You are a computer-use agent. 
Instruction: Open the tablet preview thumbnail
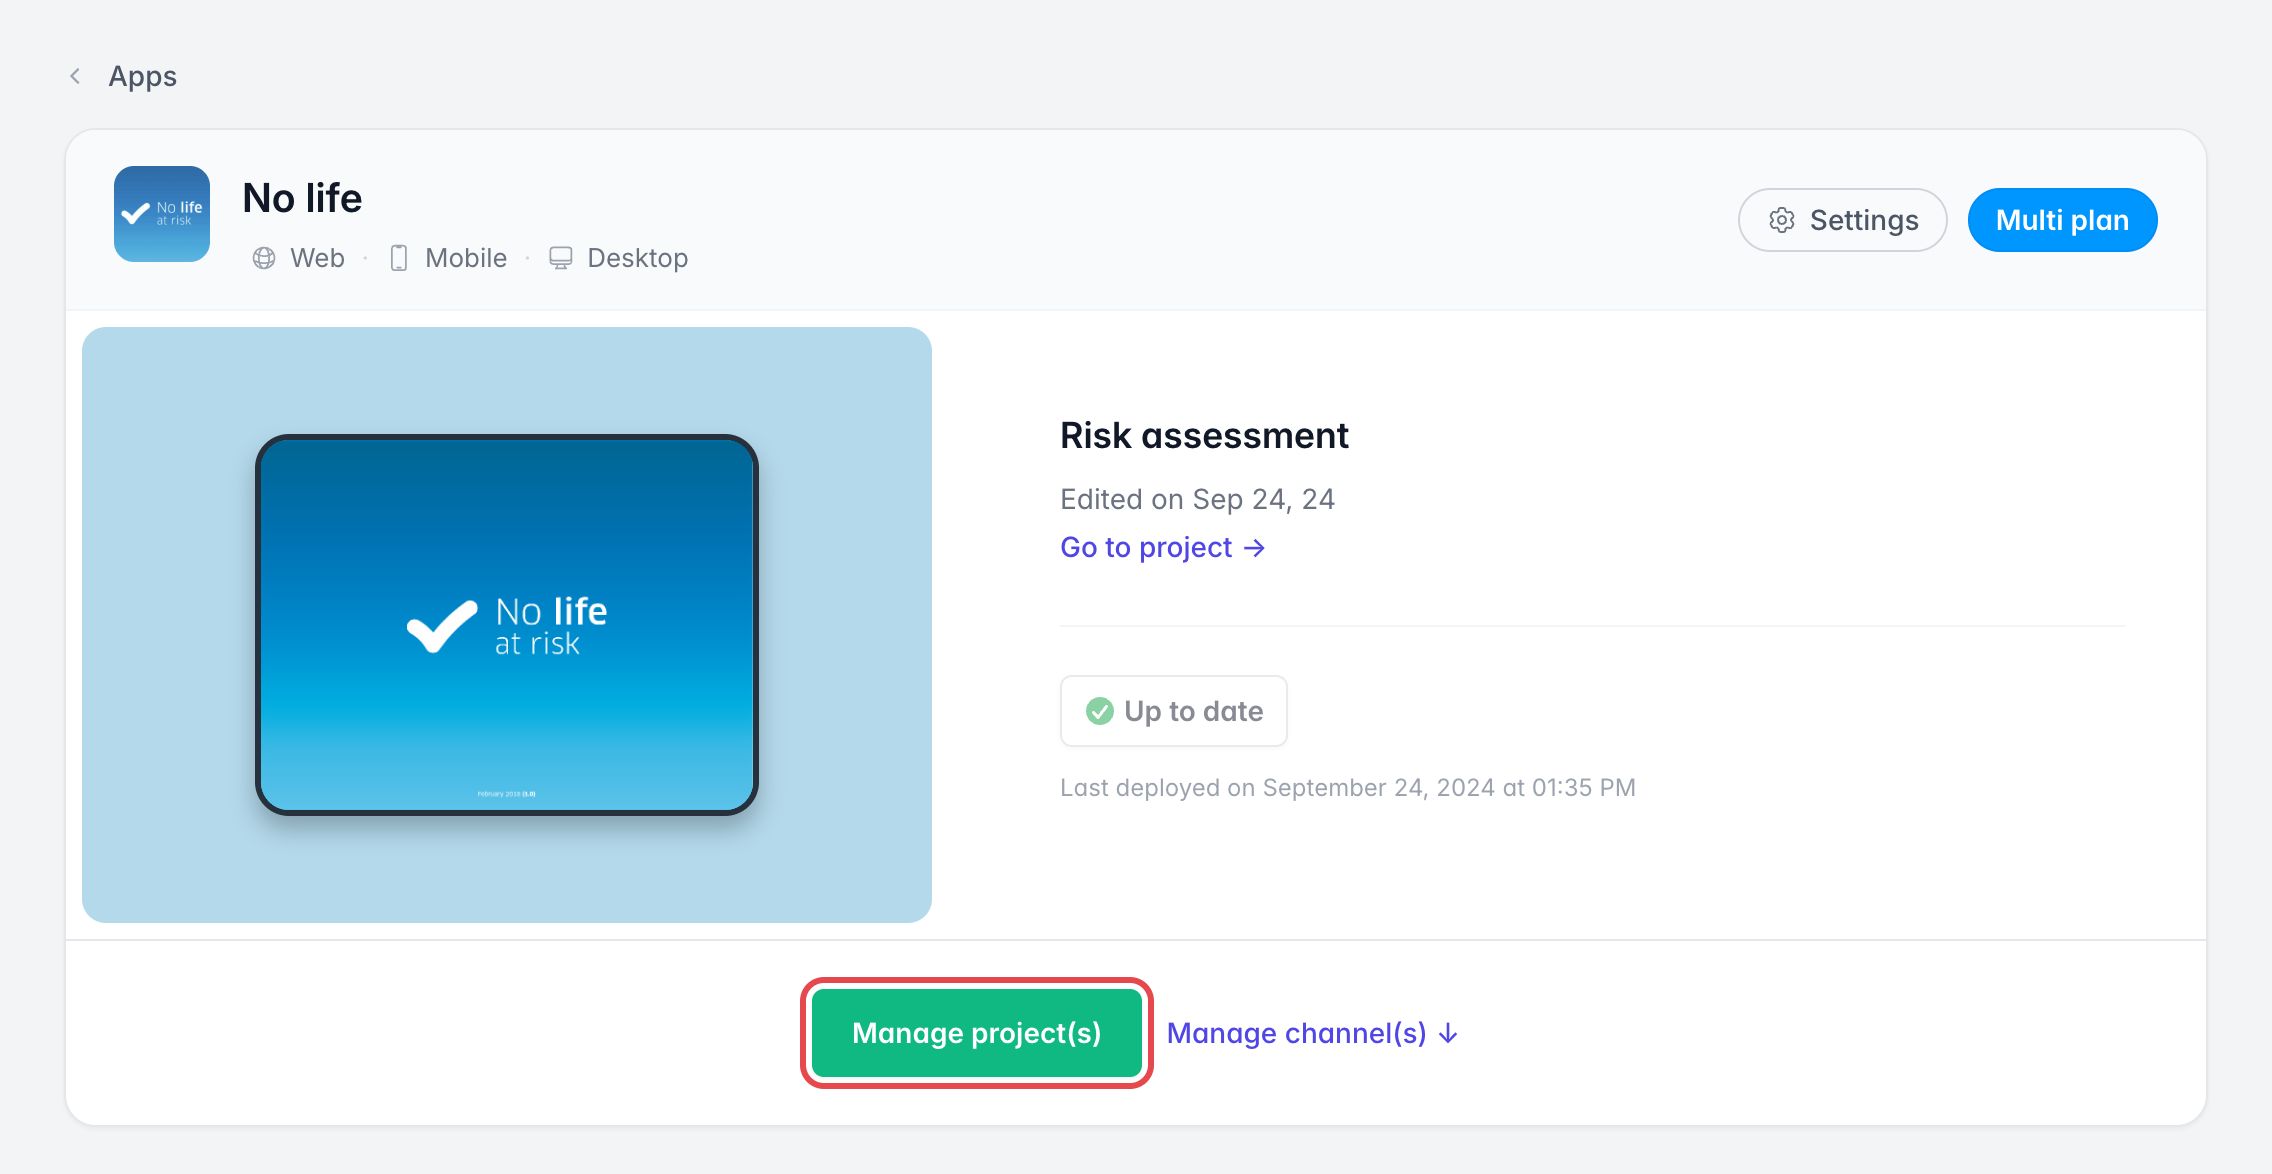(x=507, y=625)
